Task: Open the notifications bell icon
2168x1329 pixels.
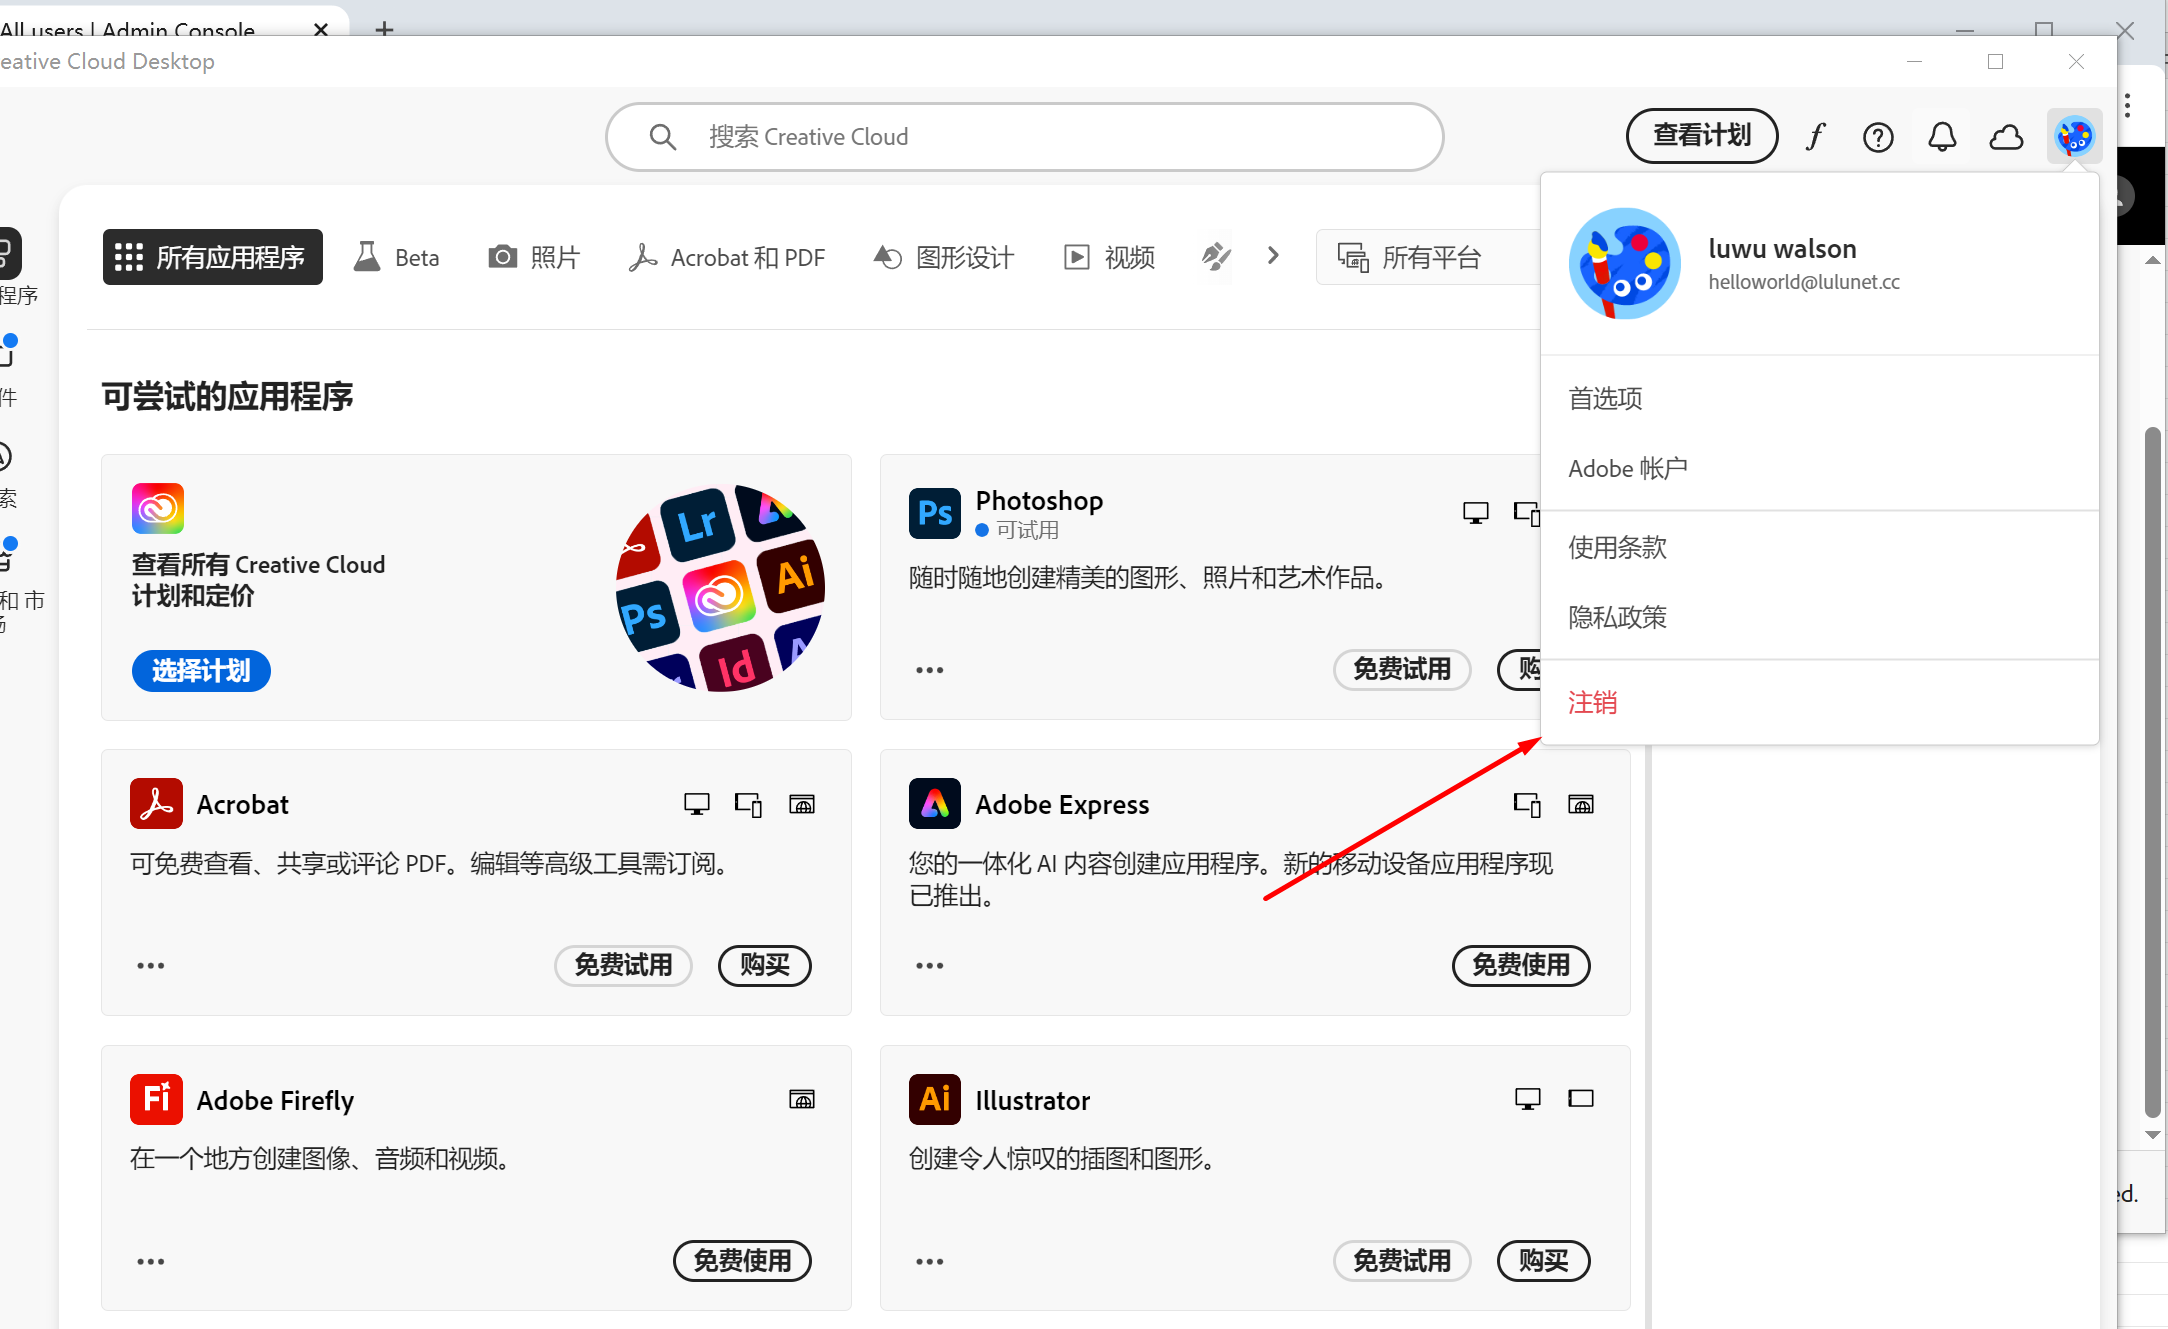Action: [x=1942, y=137]
